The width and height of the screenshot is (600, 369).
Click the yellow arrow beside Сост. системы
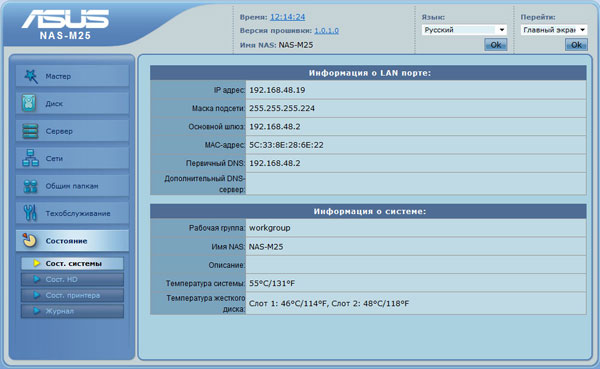[x=37, y=263]
